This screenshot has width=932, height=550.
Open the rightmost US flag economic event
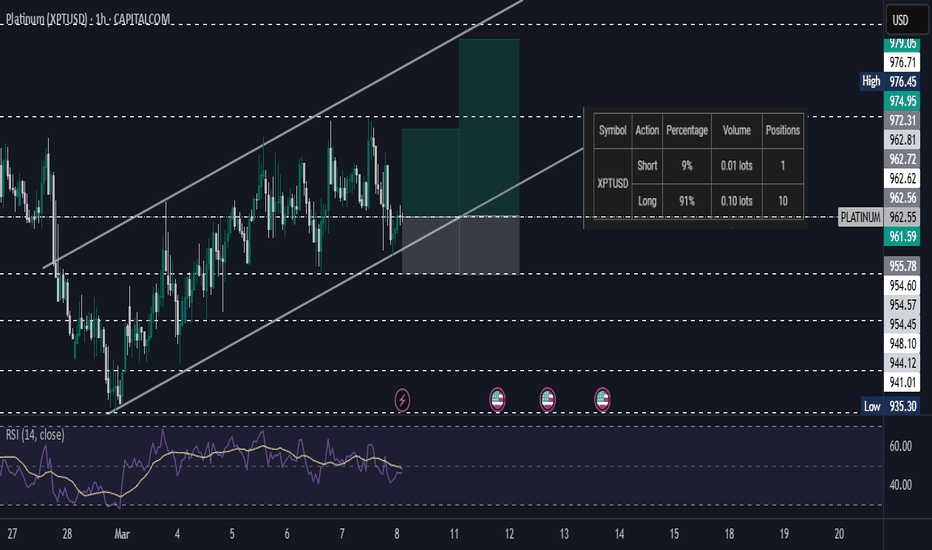tap(602, 400)
